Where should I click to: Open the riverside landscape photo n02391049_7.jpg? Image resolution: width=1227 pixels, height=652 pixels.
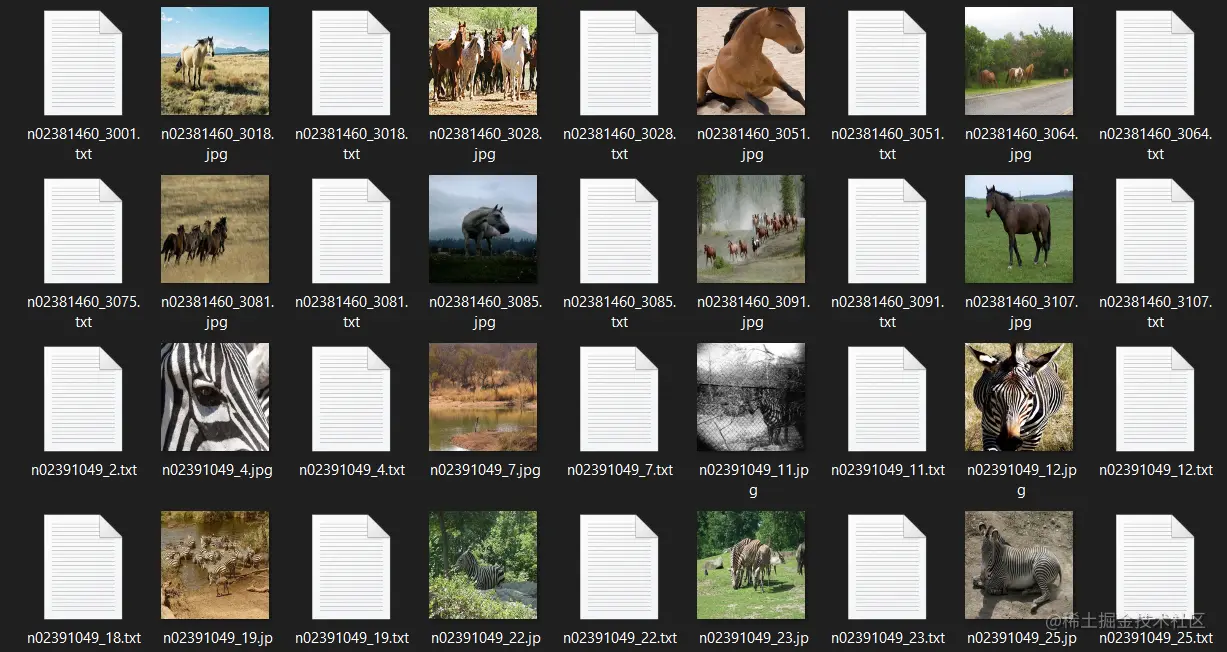(x=483, y=397)
